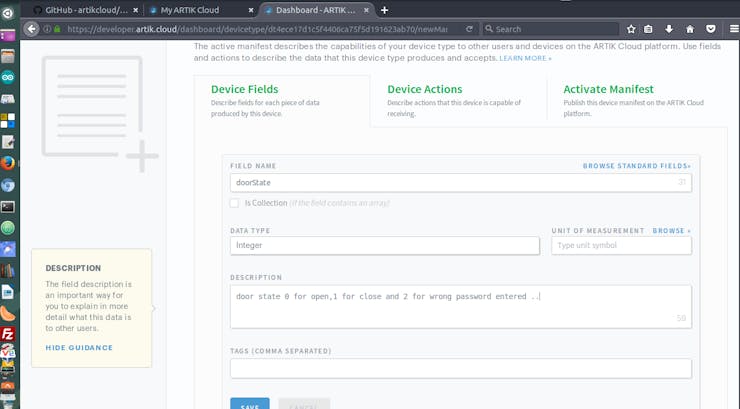Open the Firefox hamburger menu

click(x=734, y=29)
